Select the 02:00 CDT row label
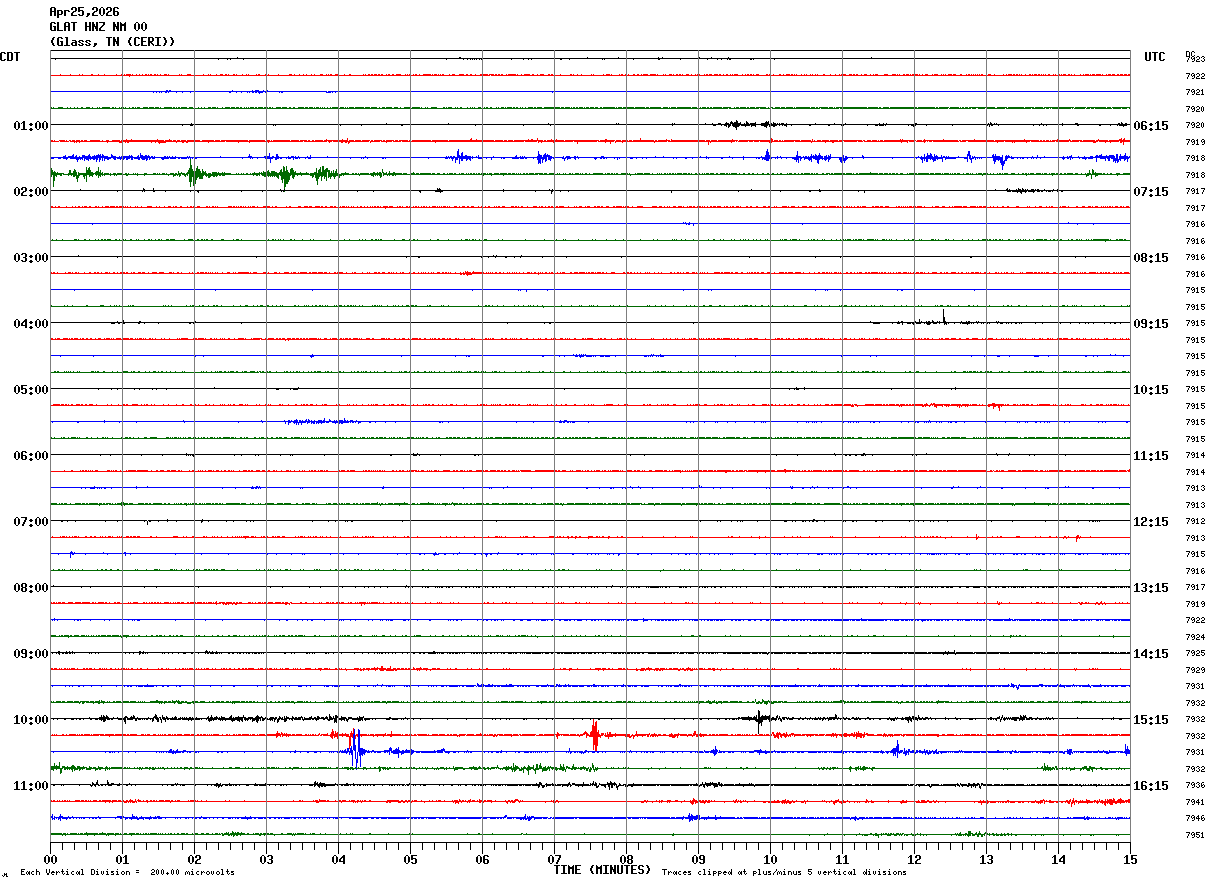1210x886 pixels. click(31, 191)
